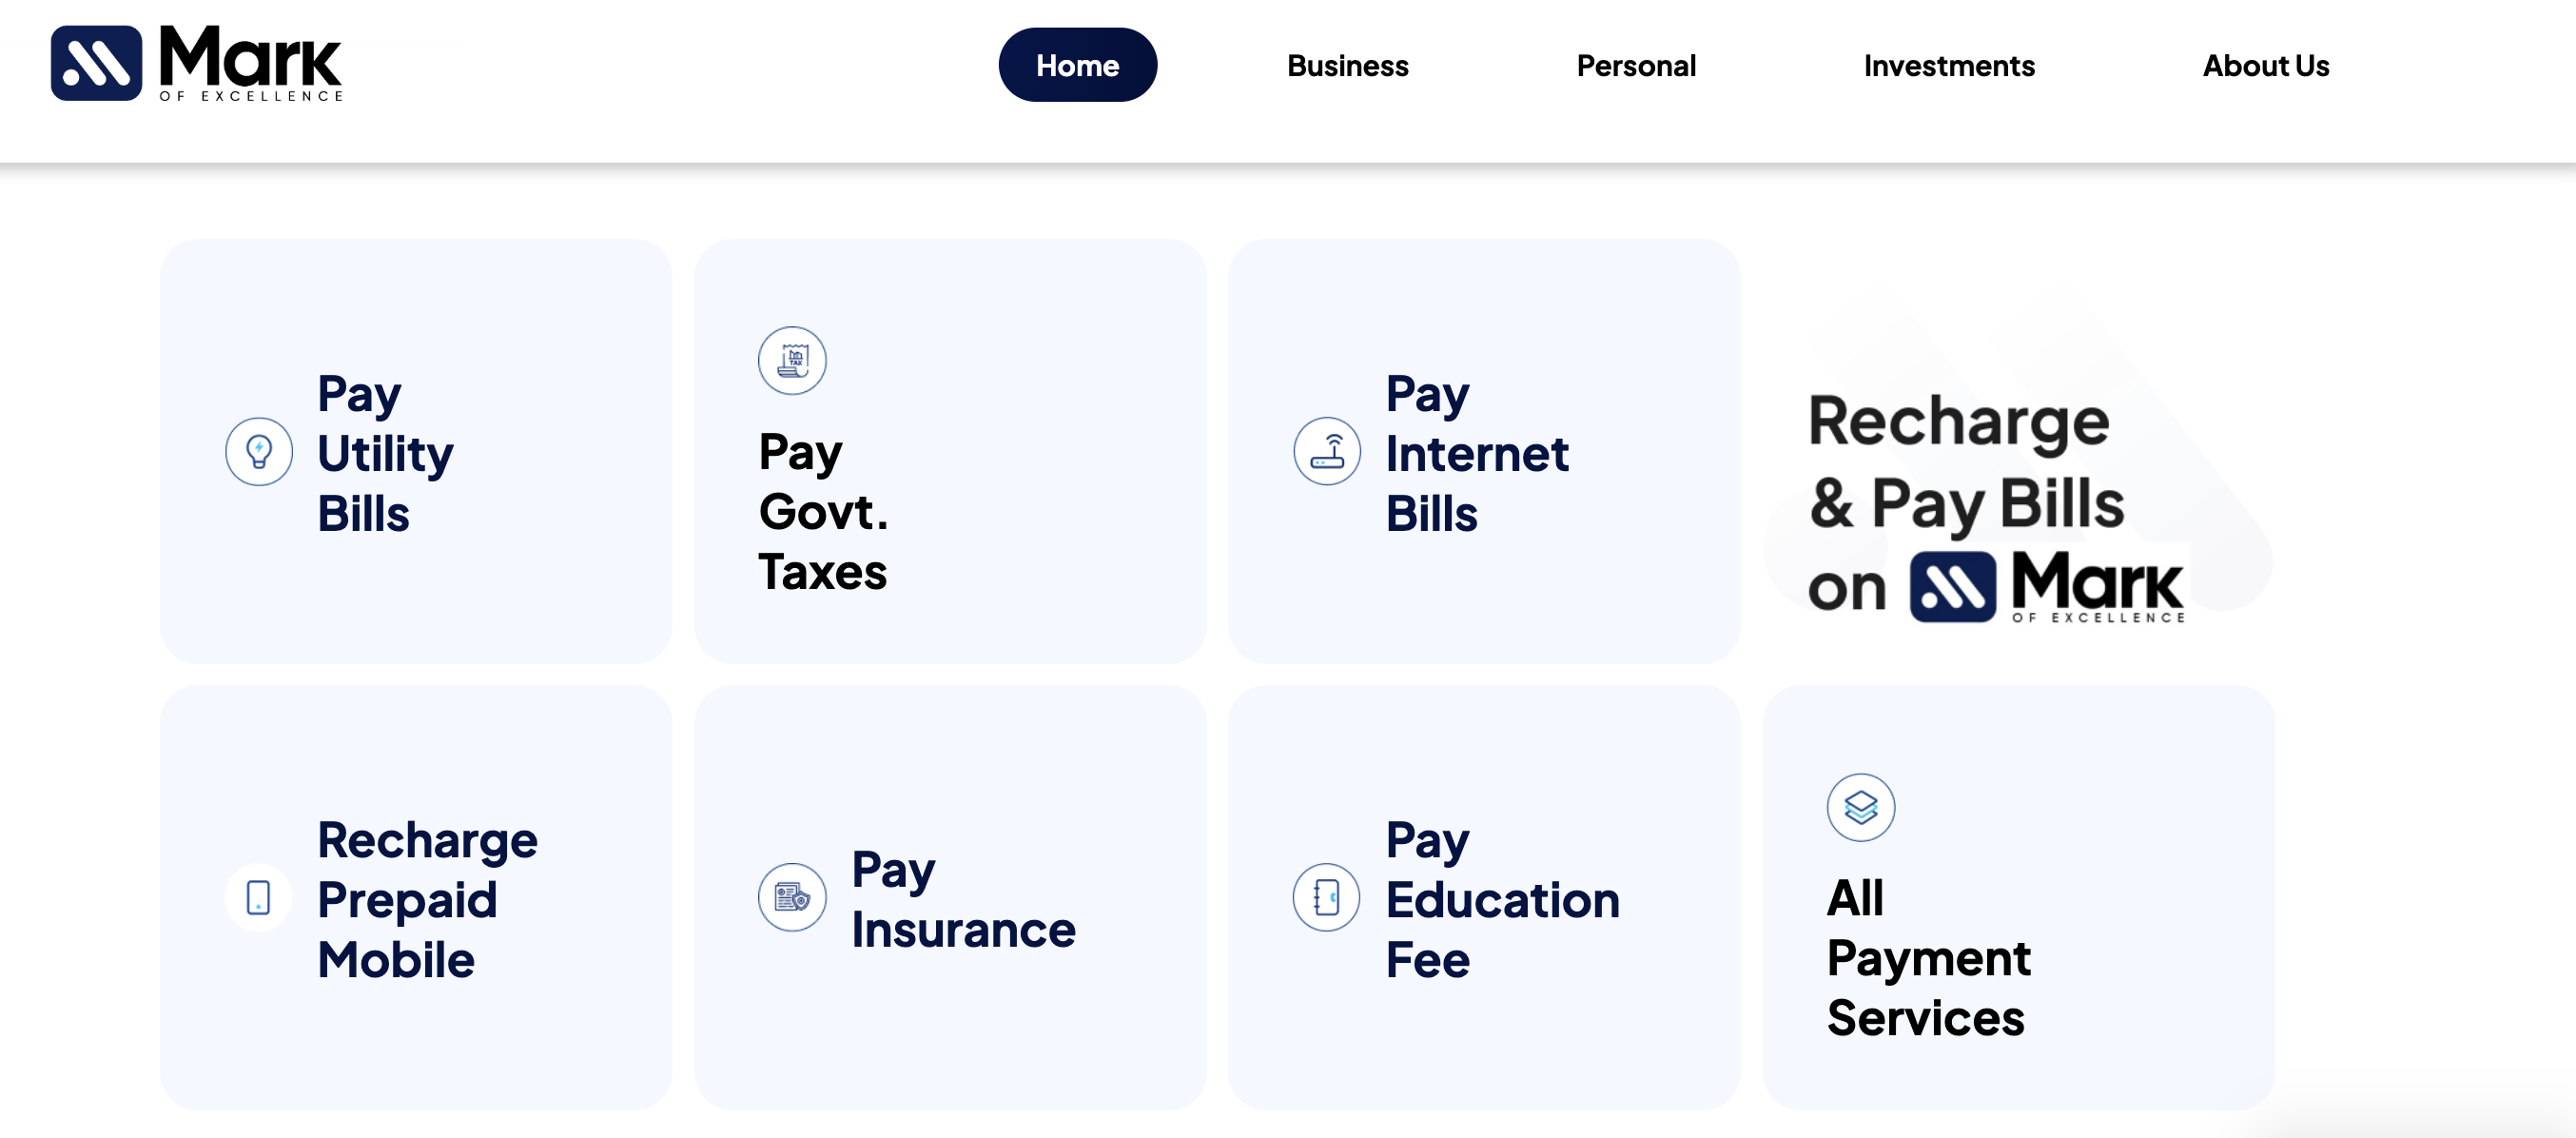Open the Personal navigation tab
The width and height of the screenshot is (2576, 1138).
tap(1636, 65)
